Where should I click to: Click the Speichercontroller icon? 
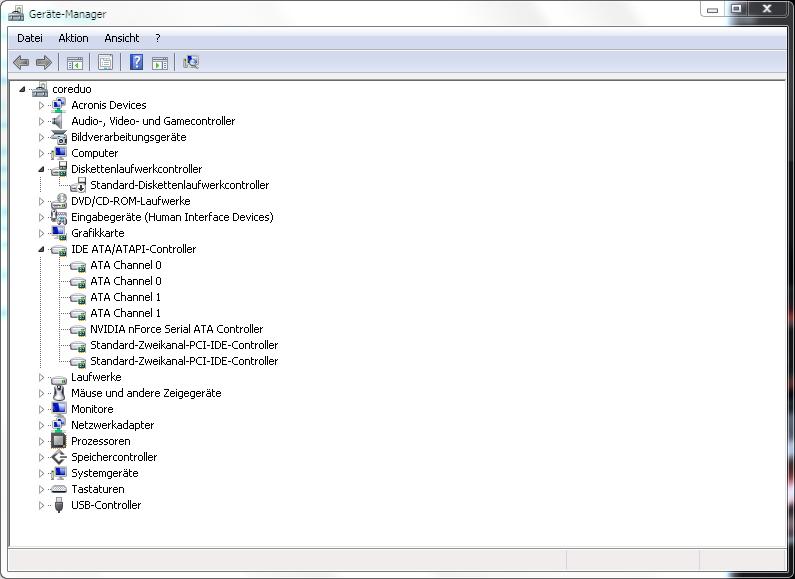click(59, 457)
